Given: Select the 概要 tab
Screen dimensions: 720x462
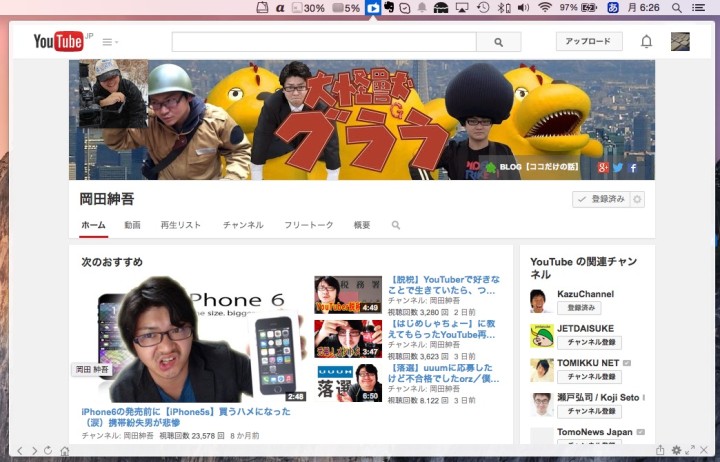Looking at the screenshot, I should coord(362,225).
